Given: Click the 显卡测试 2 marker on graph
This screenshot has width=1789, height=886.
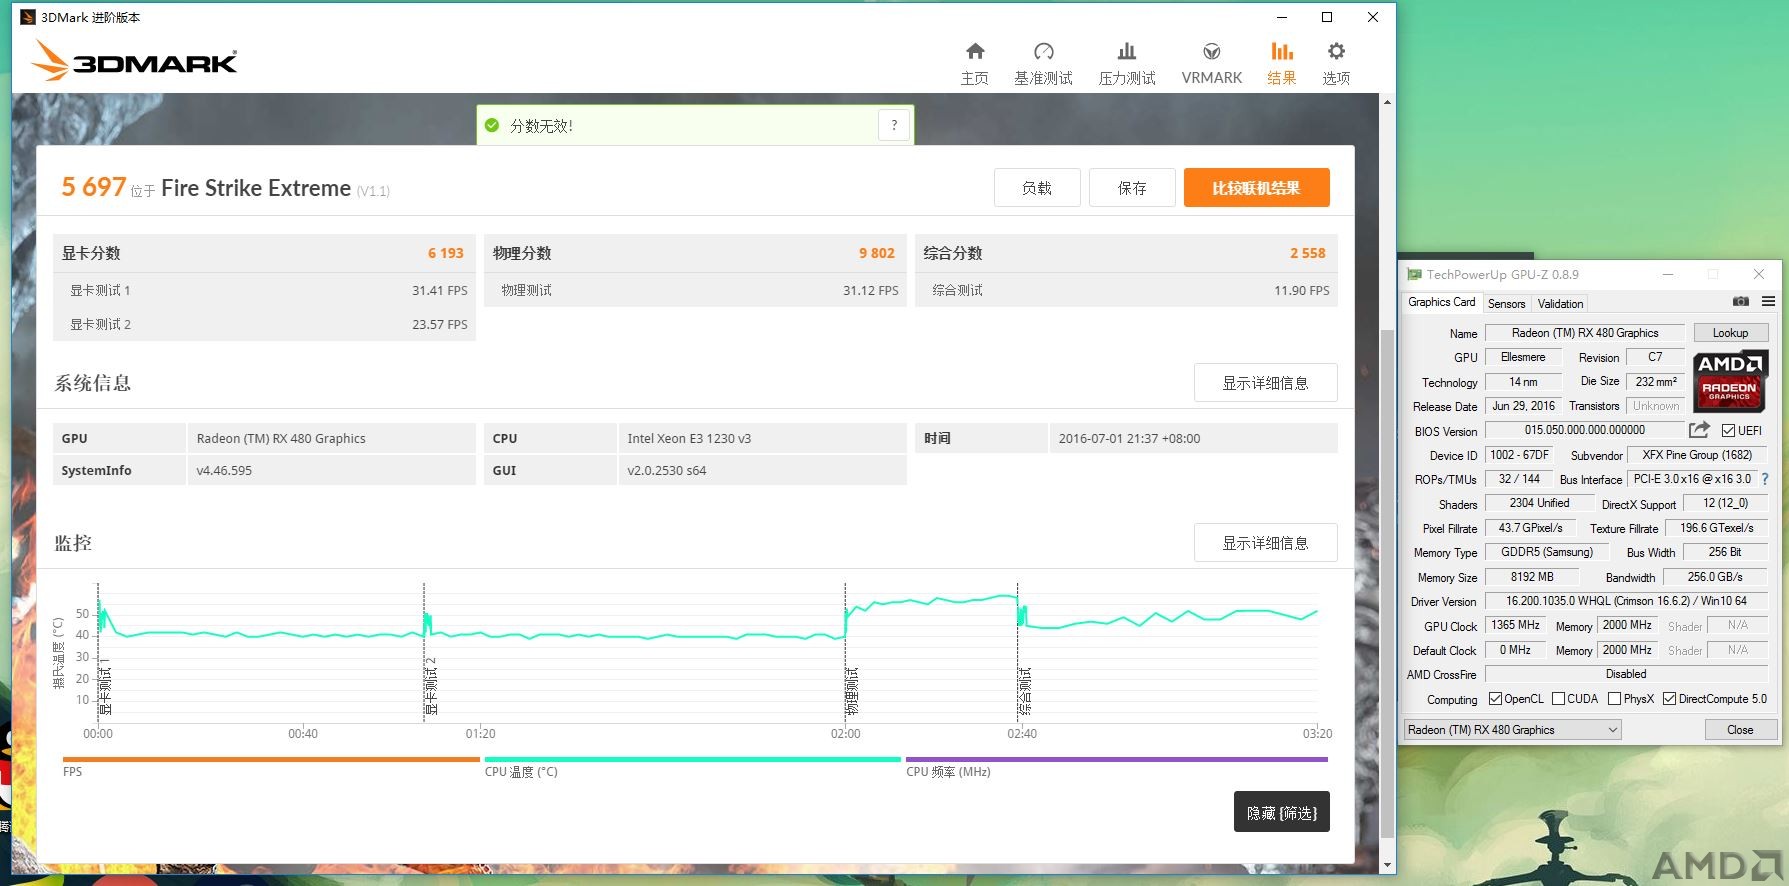Looking at the screenshot, I should [431, 686].
